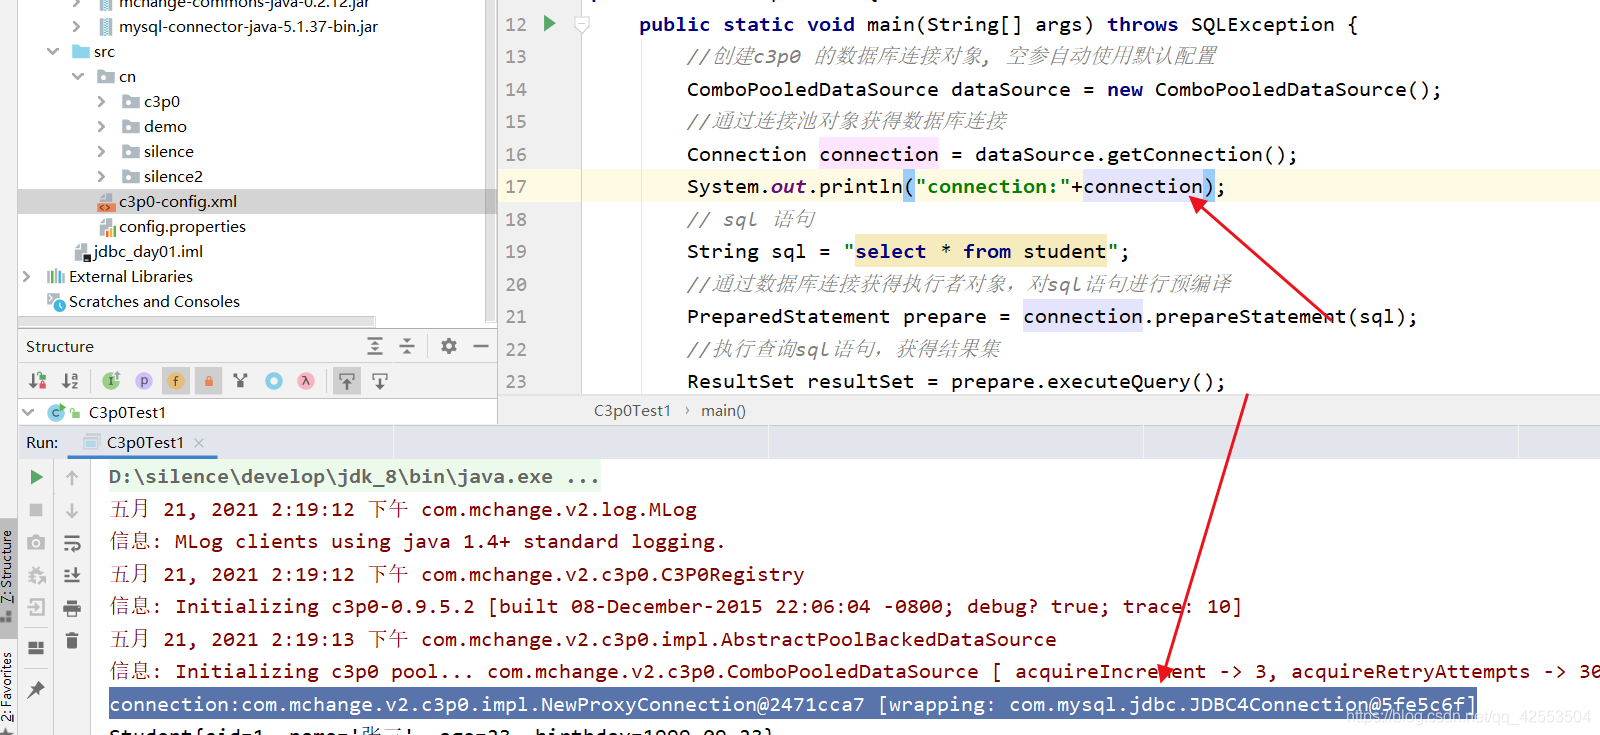Expand mysql-connector-java jar node

click(77, 27)
